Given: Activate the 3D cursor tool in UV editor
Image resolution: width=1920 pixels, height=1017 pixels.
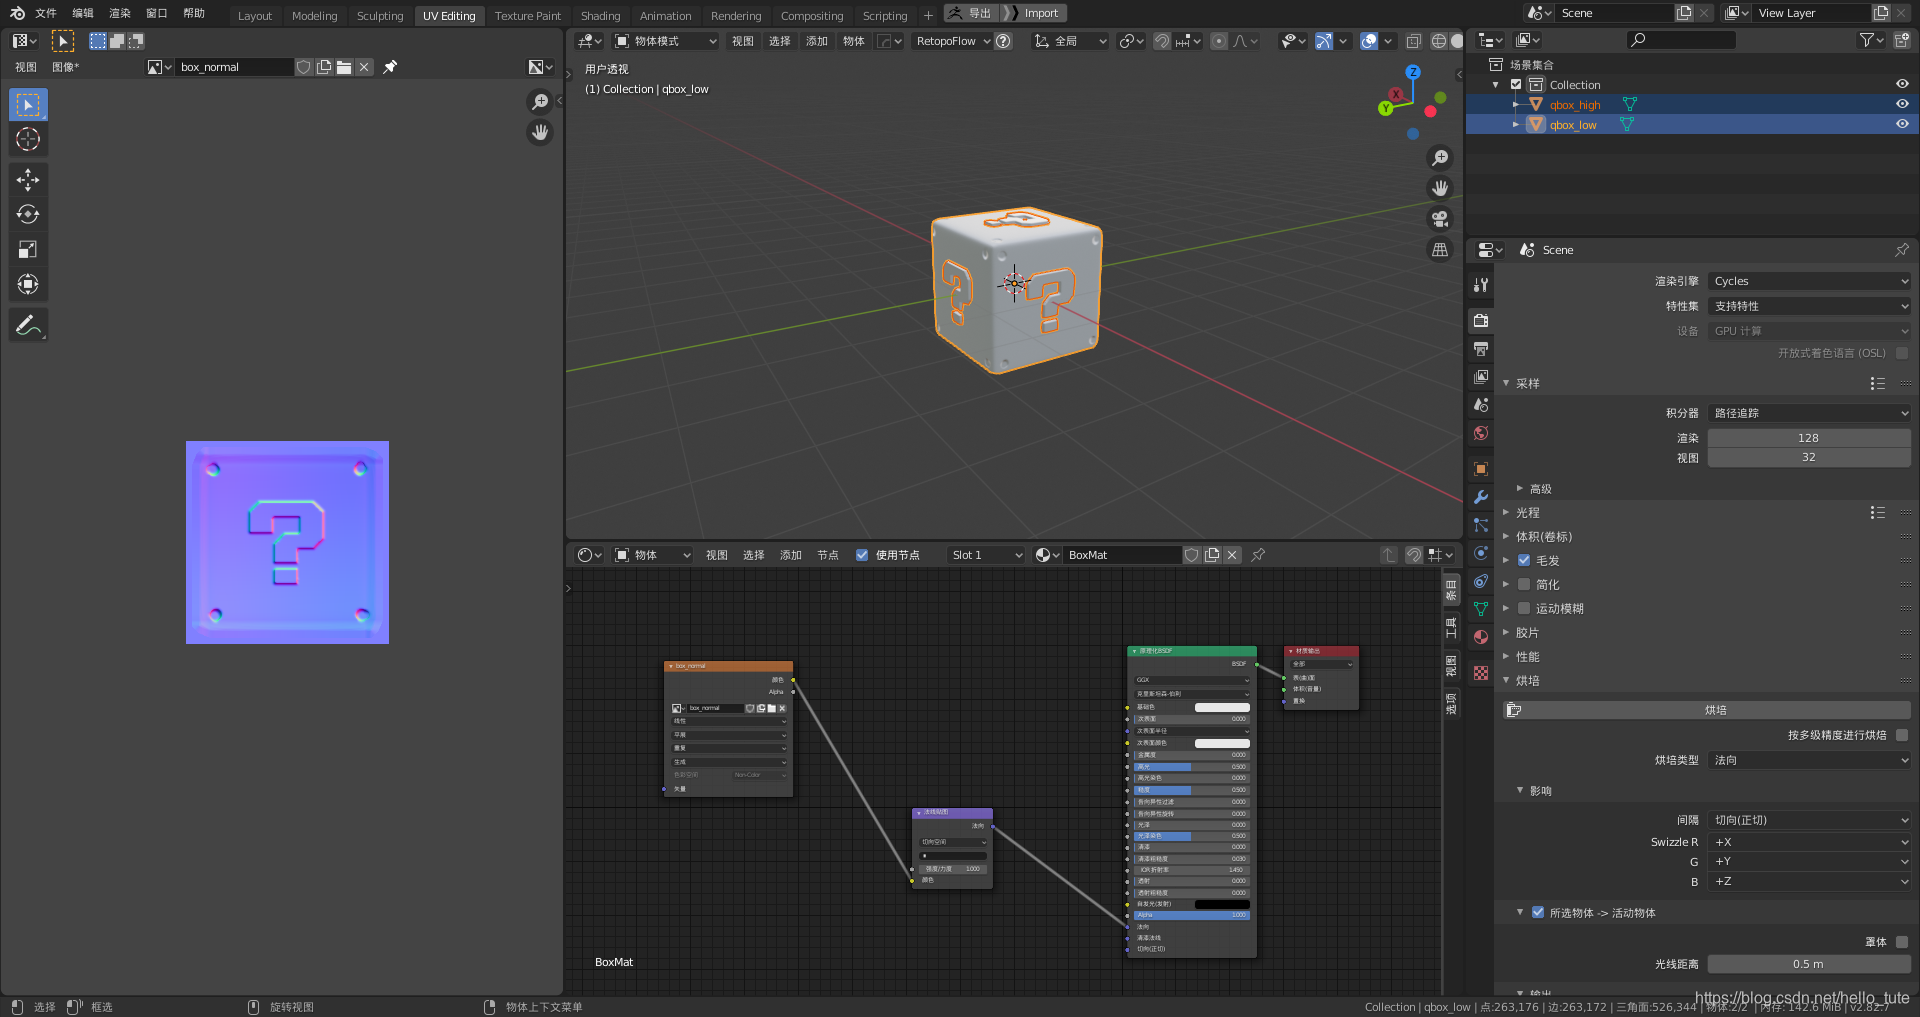Looking at the screenshot, I should [28, 140].
